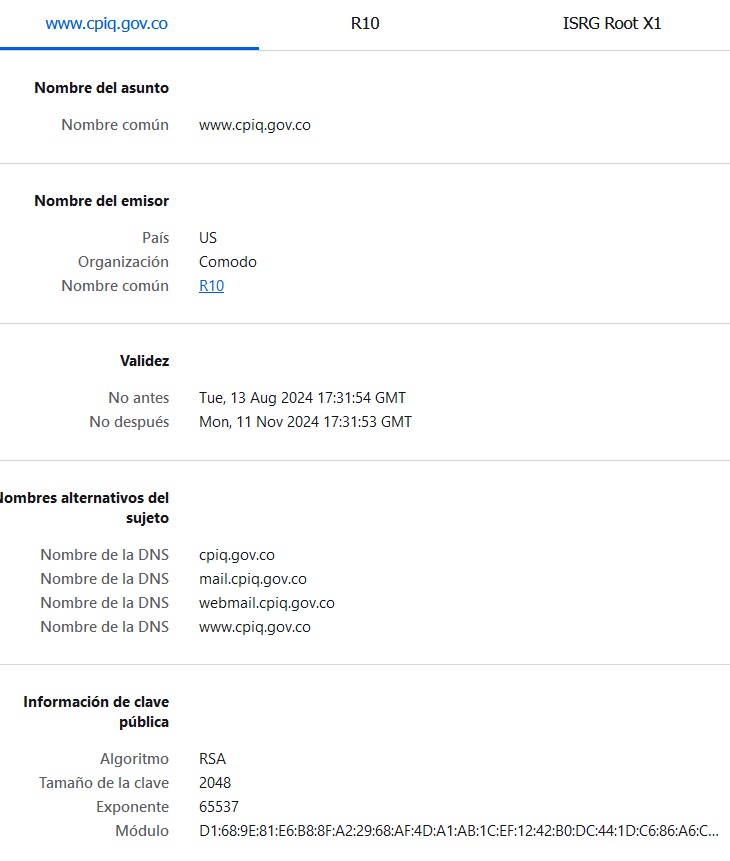730x861 pixels.
Task: Click the exponent value 65537
Action: click(219, 807)
